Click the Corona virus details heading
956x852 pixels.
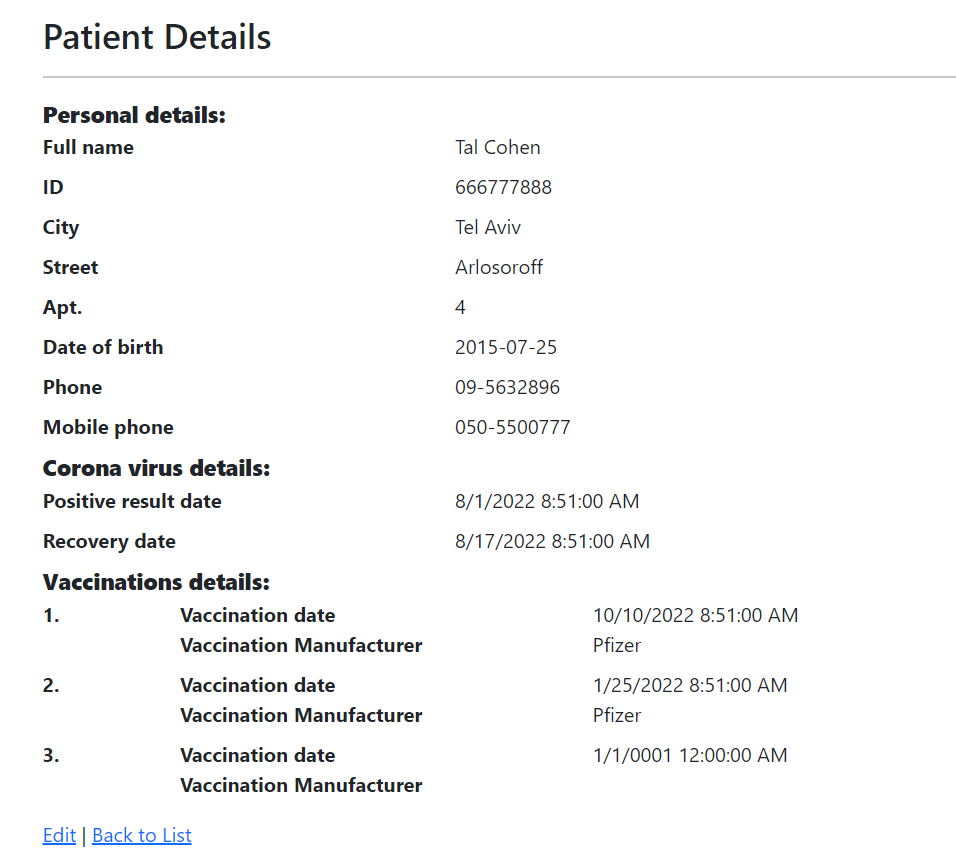tap(156, 467)
